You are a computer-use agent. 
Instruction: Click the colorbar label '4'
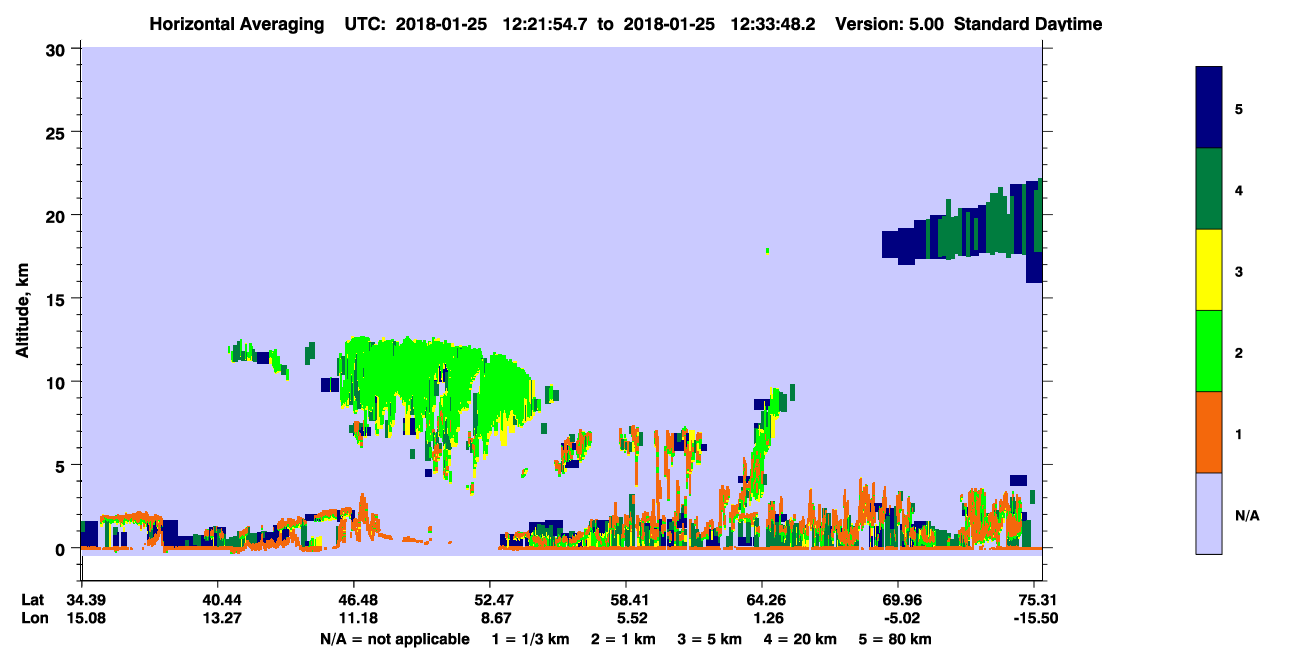click(x=1239, y=189)
